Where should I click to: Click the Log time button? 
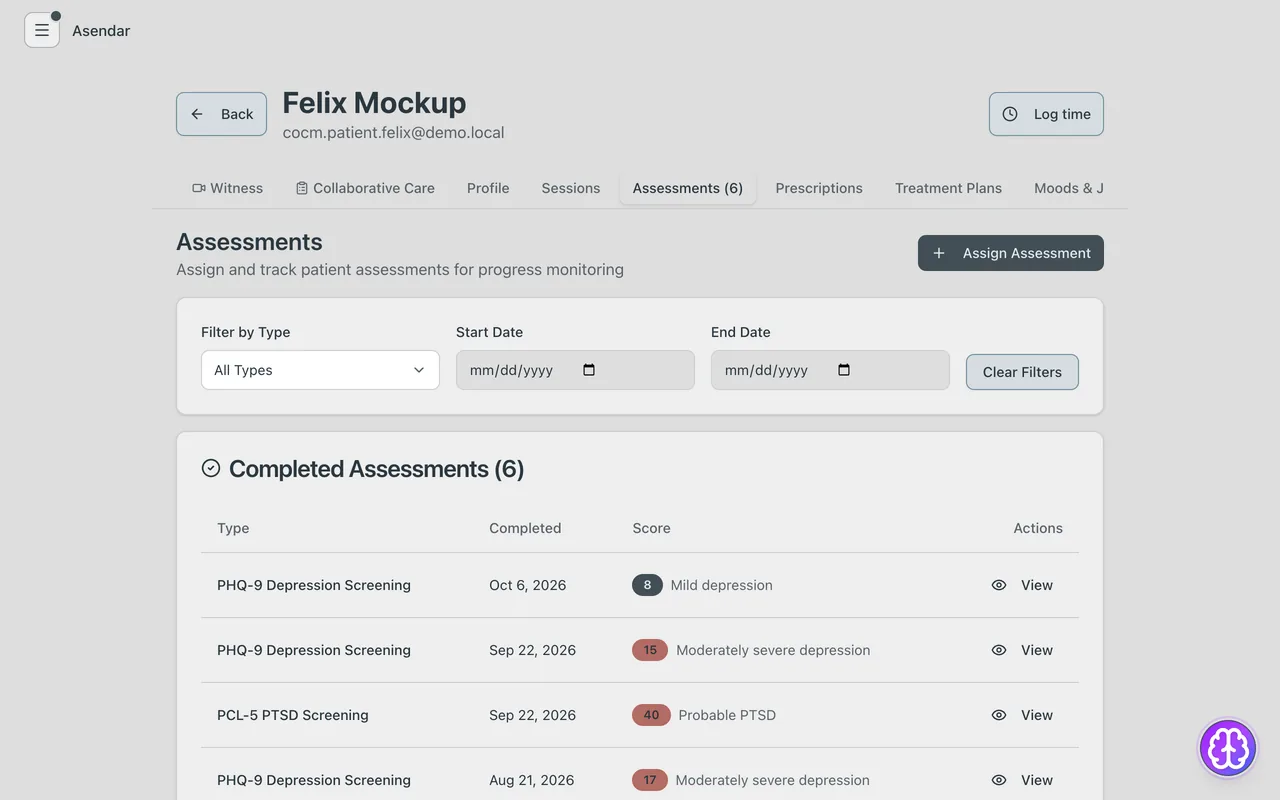point(1046,114)
